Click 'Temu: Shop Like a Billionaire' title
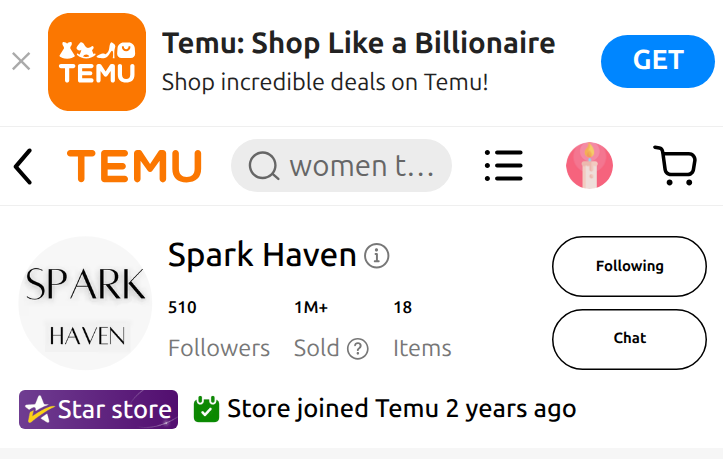The width and height of the screenshot is (723, 459). coord(358,43)
